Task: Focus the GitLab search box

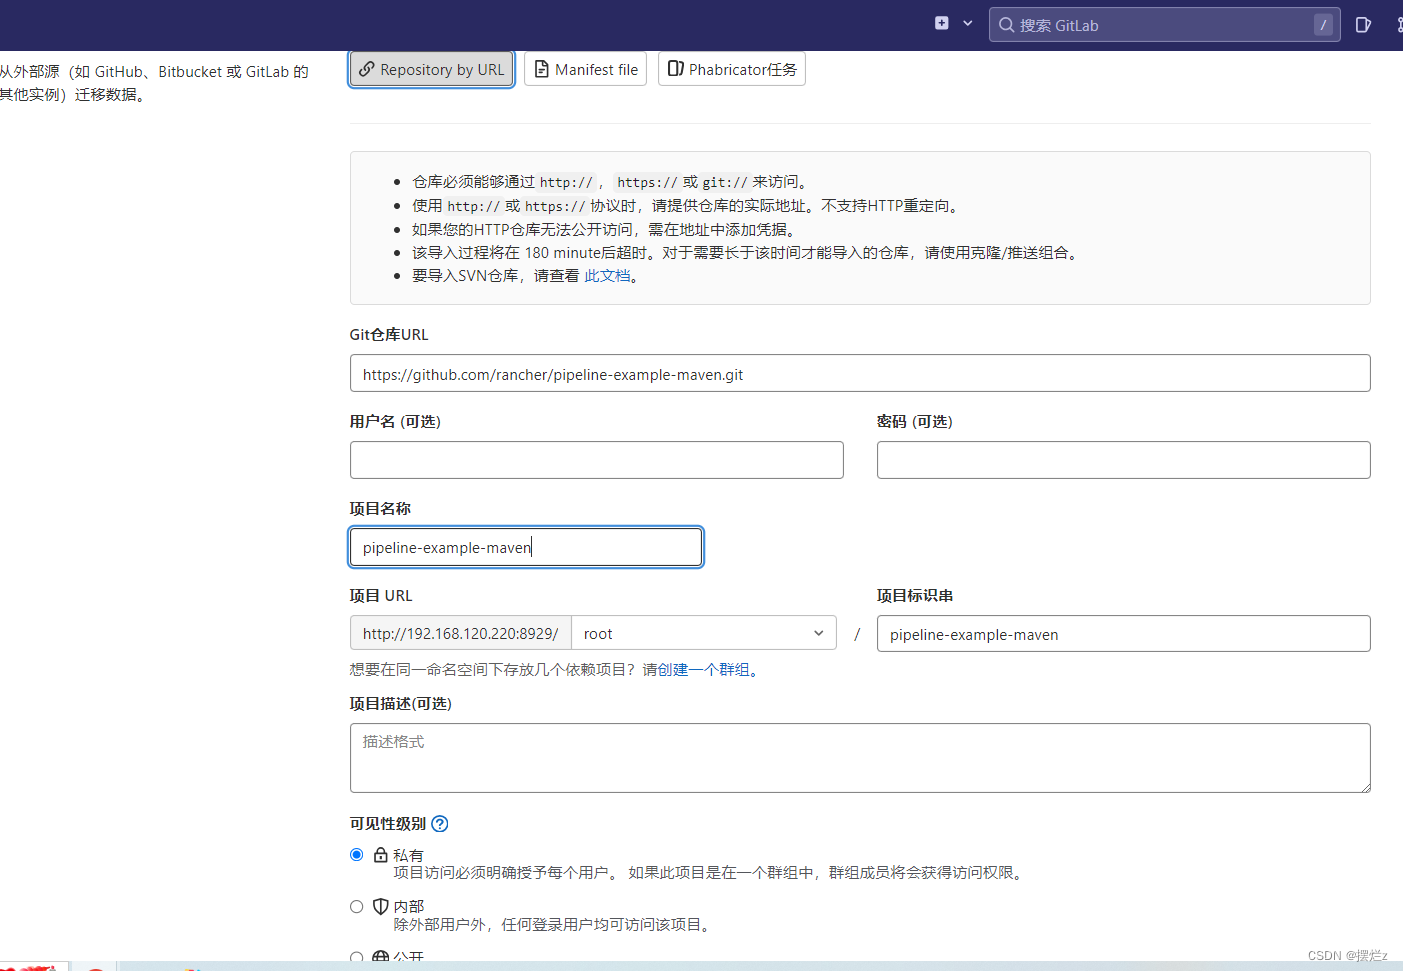Action: pos(1165,25)
